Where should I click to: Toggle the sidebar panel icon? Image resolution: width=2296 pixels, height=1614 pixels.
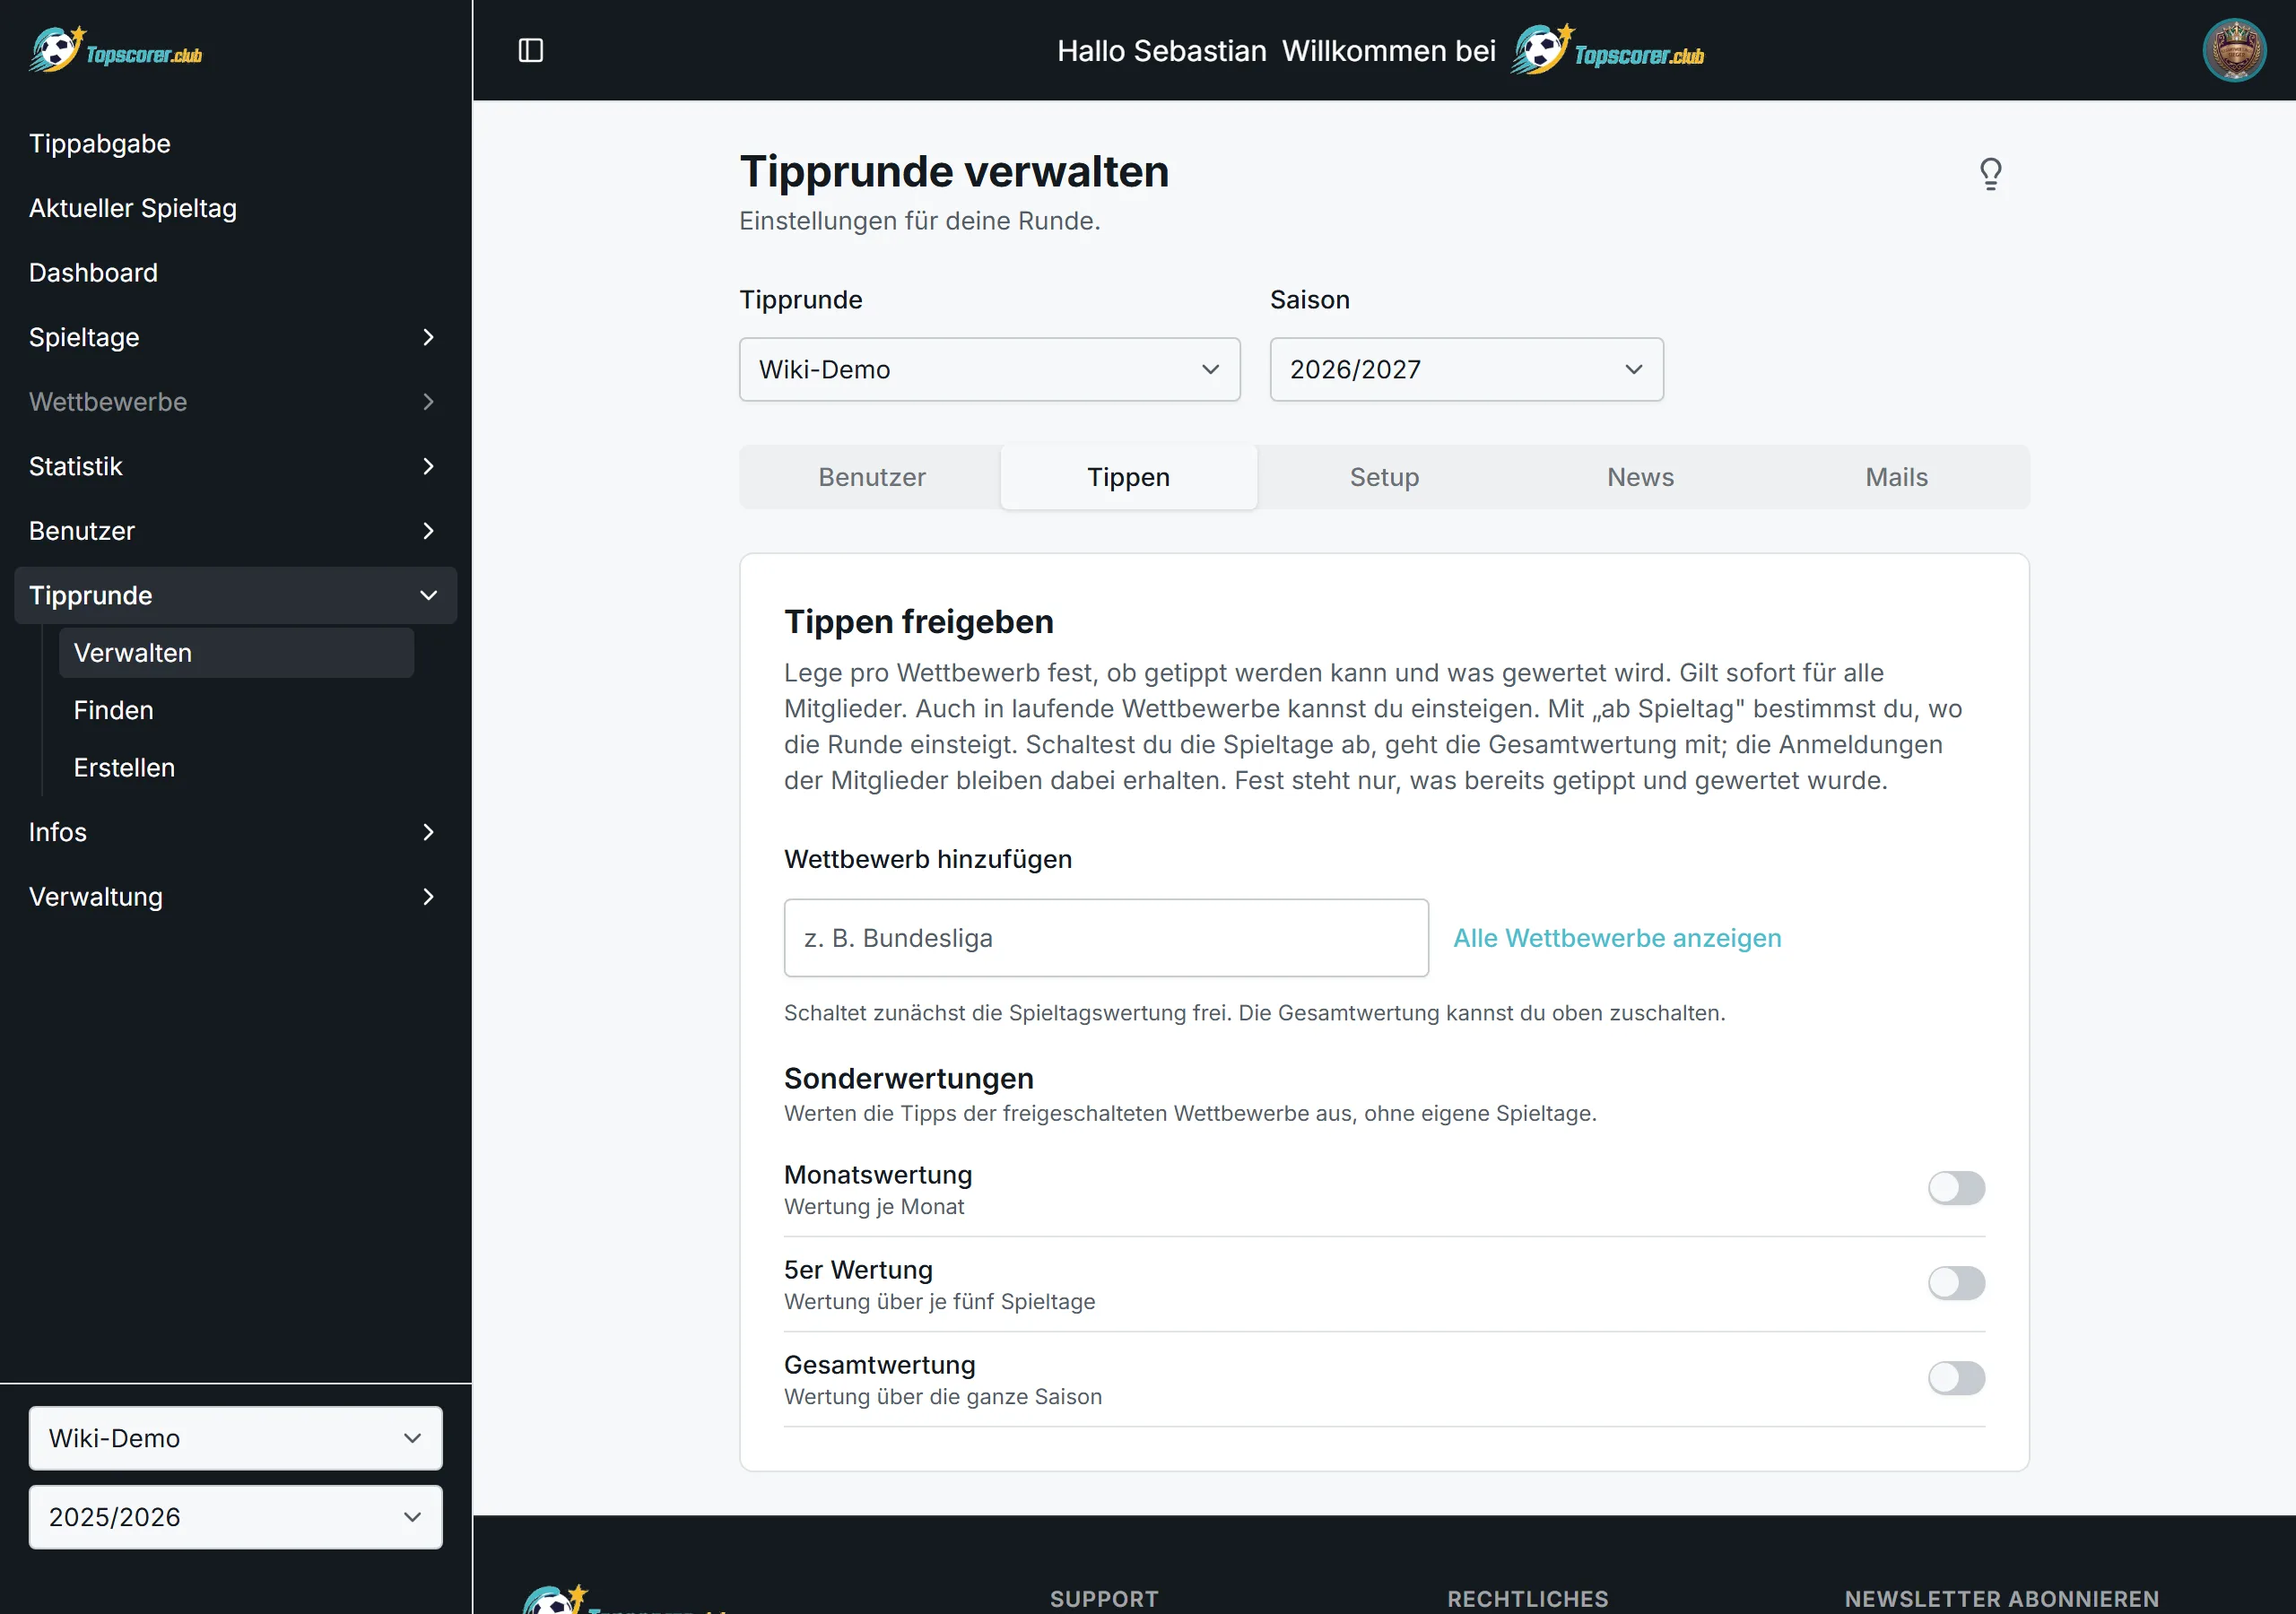point(530,50)
